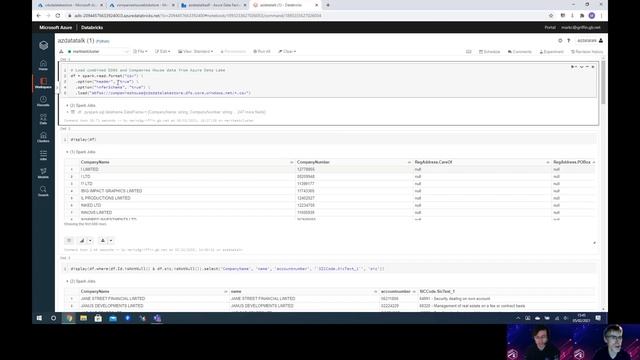Open Microsoft Teams from the taskbar
This screenshot has width=640, height=360.
157,318
